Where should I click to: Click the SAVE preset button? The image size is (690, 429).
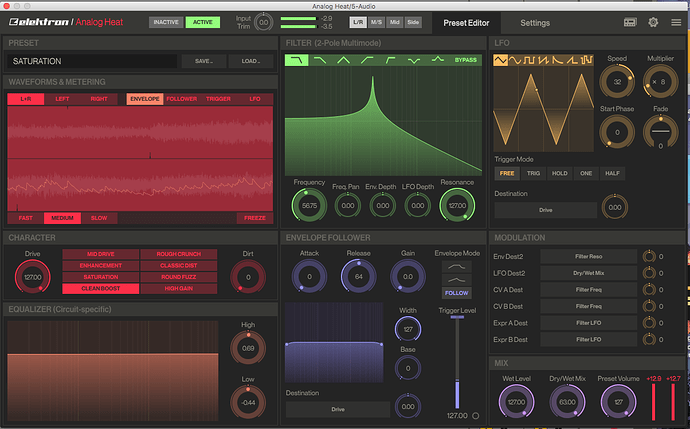point(204,61)
